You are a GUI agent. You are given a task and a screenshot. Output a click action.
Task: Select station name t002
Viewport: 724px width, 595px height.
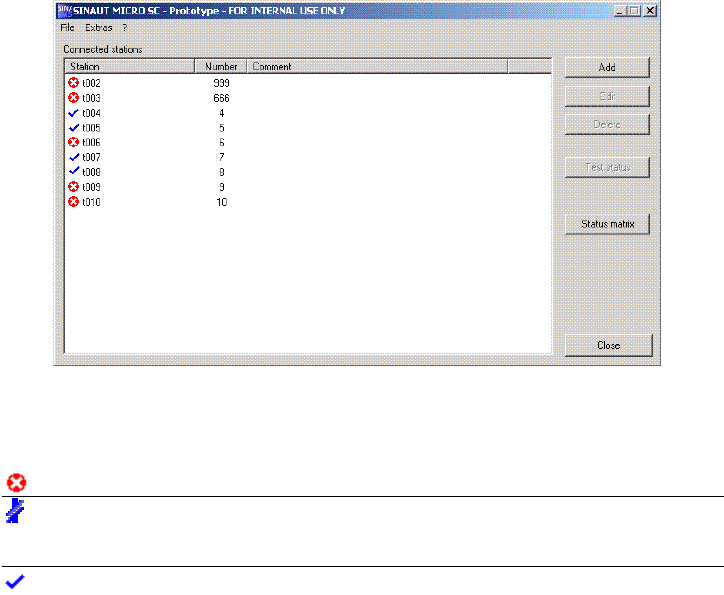91,83
